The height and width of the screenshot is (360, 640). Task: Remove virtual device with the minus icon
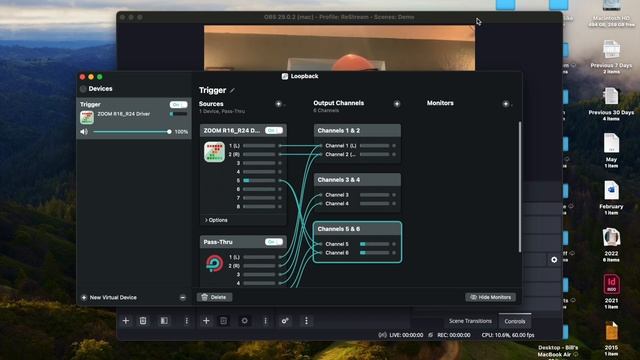[x=182, y=298]
